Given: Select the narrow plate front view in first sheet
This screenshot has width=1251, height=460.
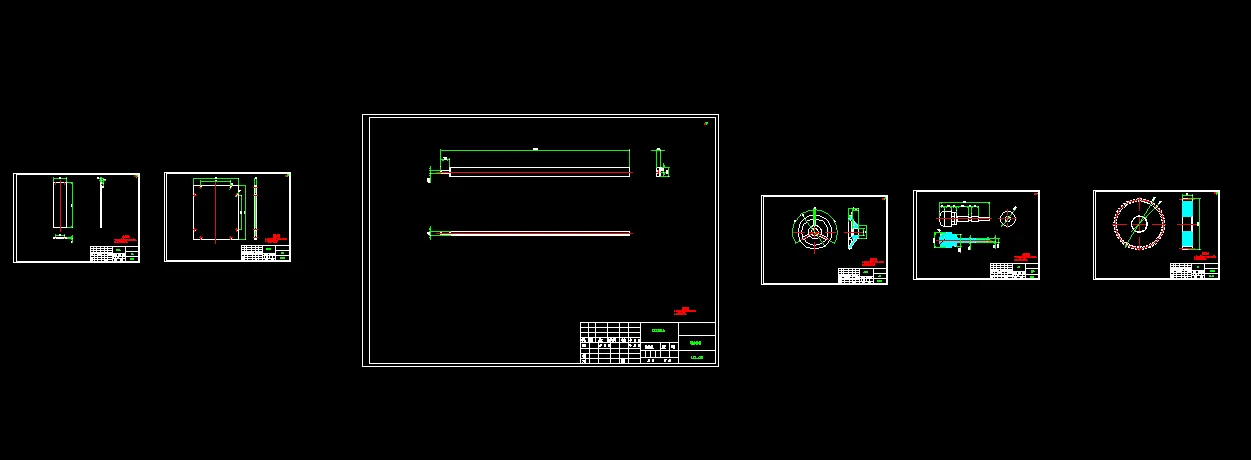Looking at the screenshot, I should click(62, 205).
